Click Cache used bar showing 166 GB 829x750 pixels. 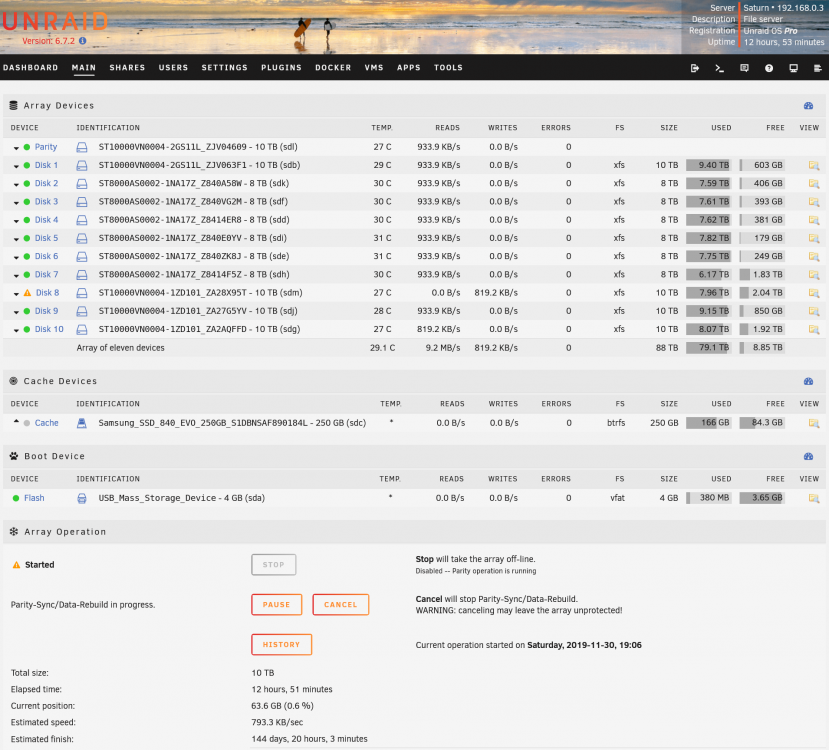point(708,423)
